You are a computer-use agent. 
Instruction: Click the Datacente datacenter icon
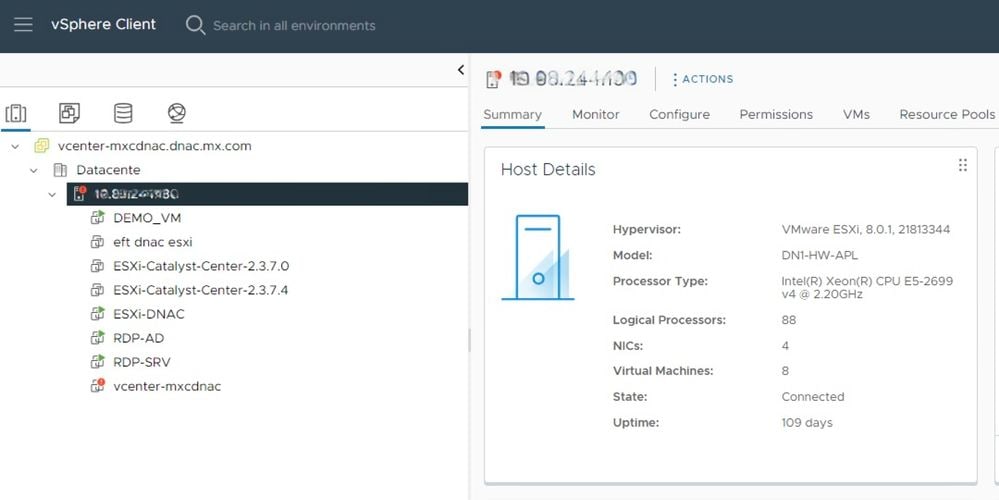click(60, 170)
